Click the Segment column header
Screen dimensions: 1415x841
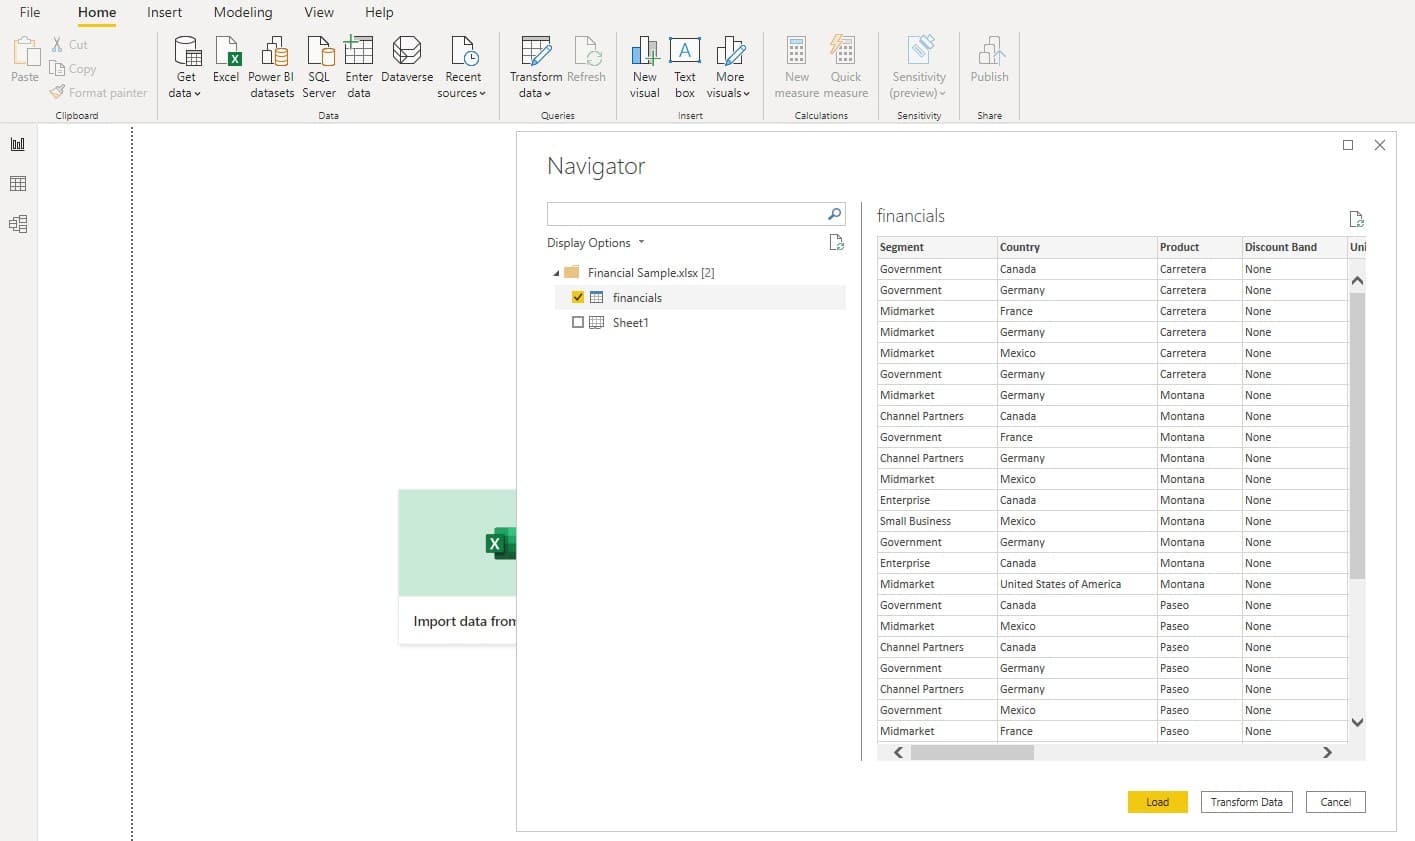point(937,247)
